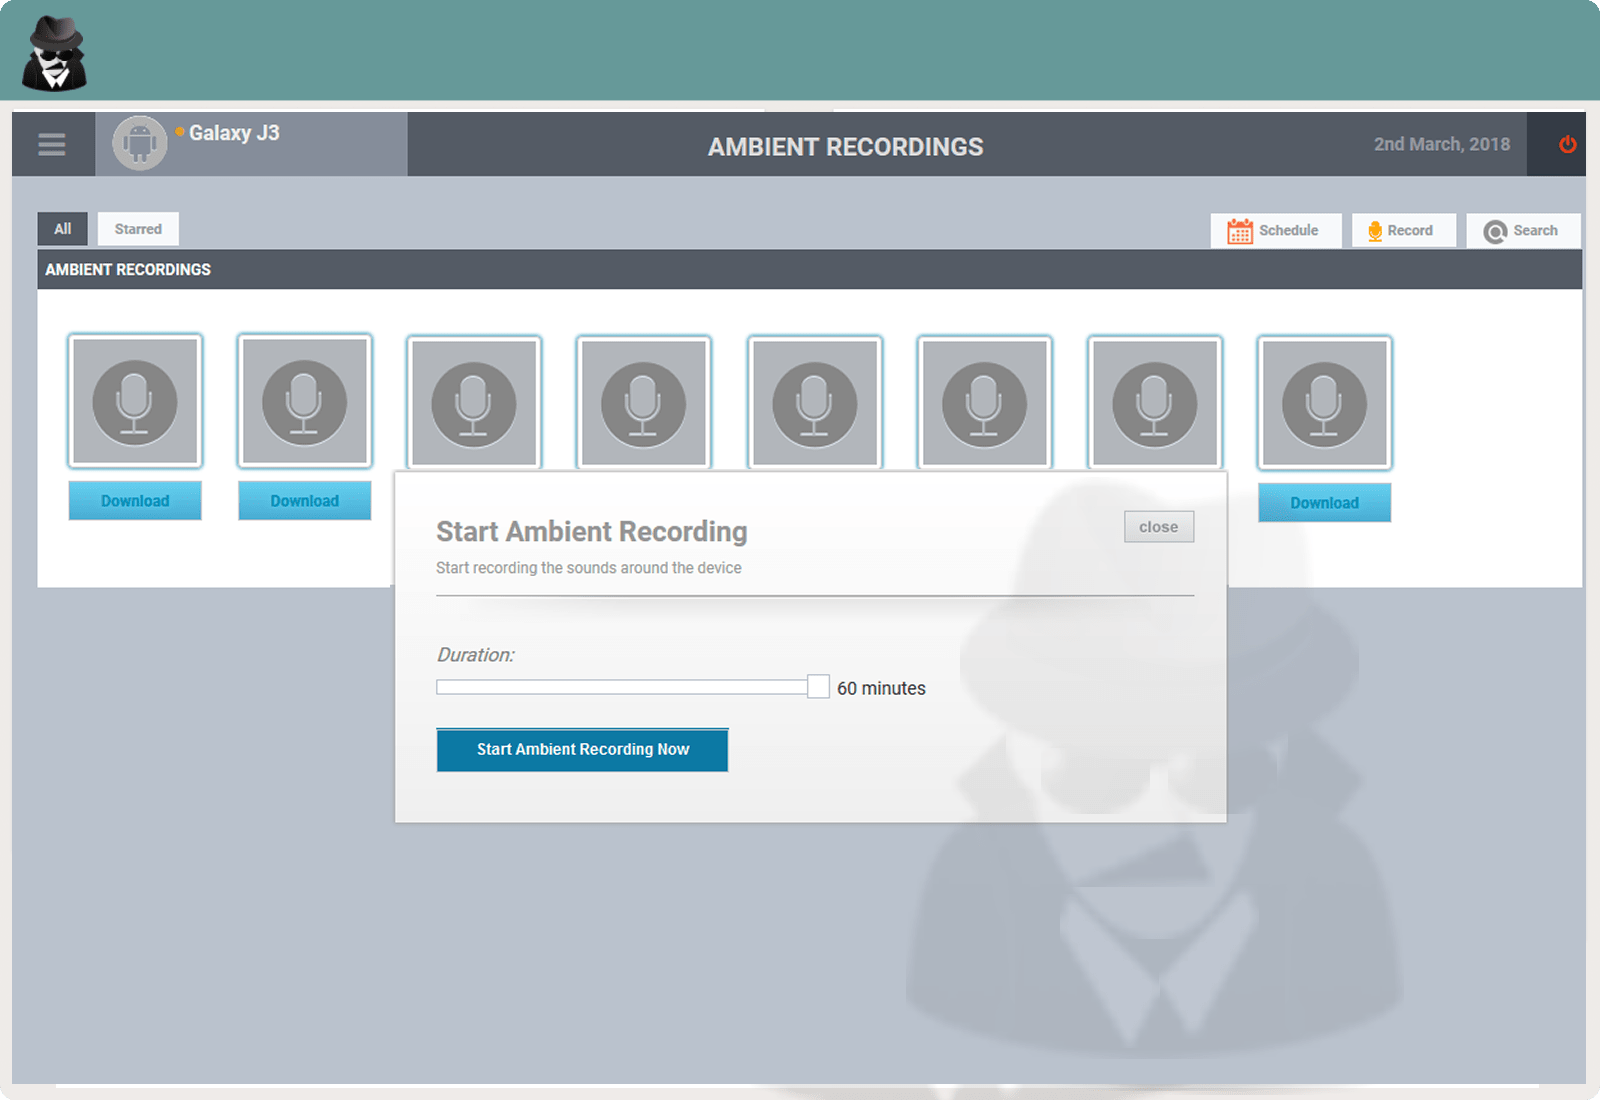Click the Duration slider handle
This screenshot has width=1600, height=1100.
(x=818, y=687)
